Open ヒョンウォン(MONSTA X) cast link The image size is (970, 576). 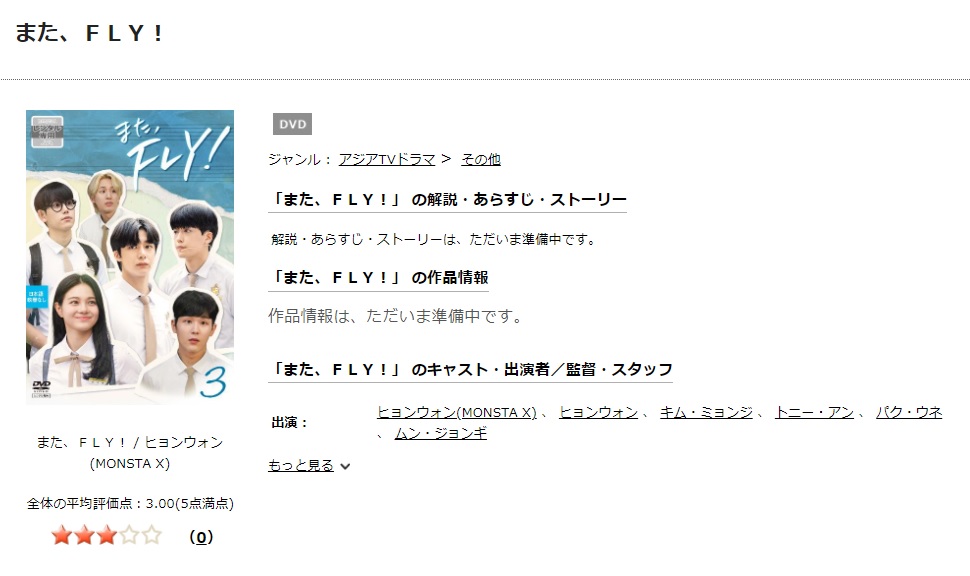pyautogui.click(x=457, y=412)
